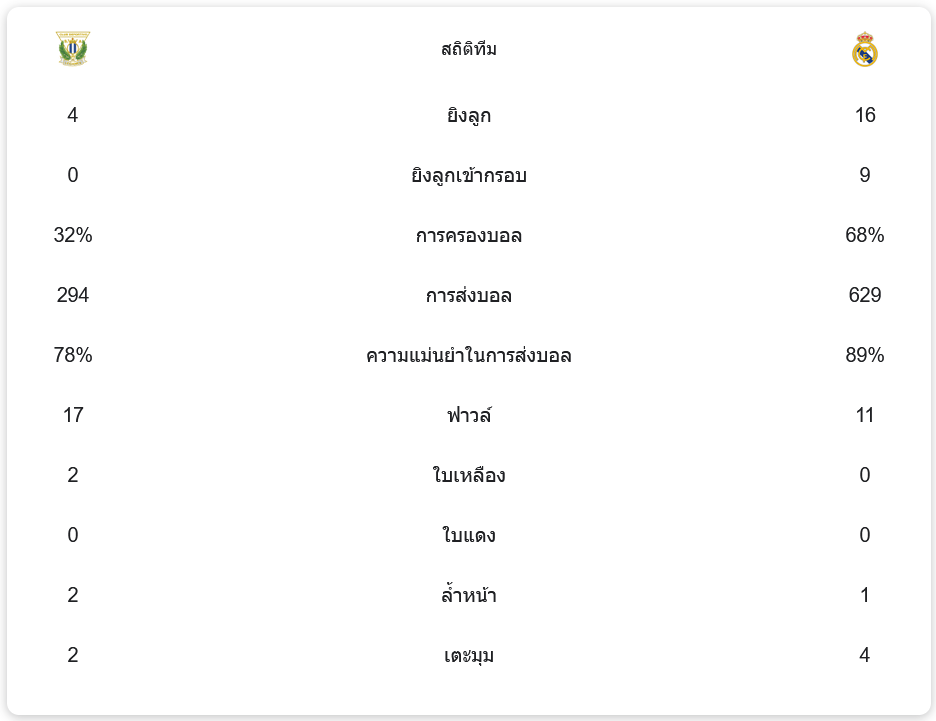Click the Real Madrid crest icon

point(865,49)
